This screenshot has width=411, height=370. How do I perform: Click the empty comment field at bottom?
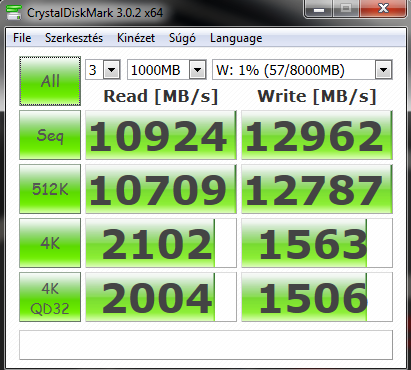(x=206, y=345)
